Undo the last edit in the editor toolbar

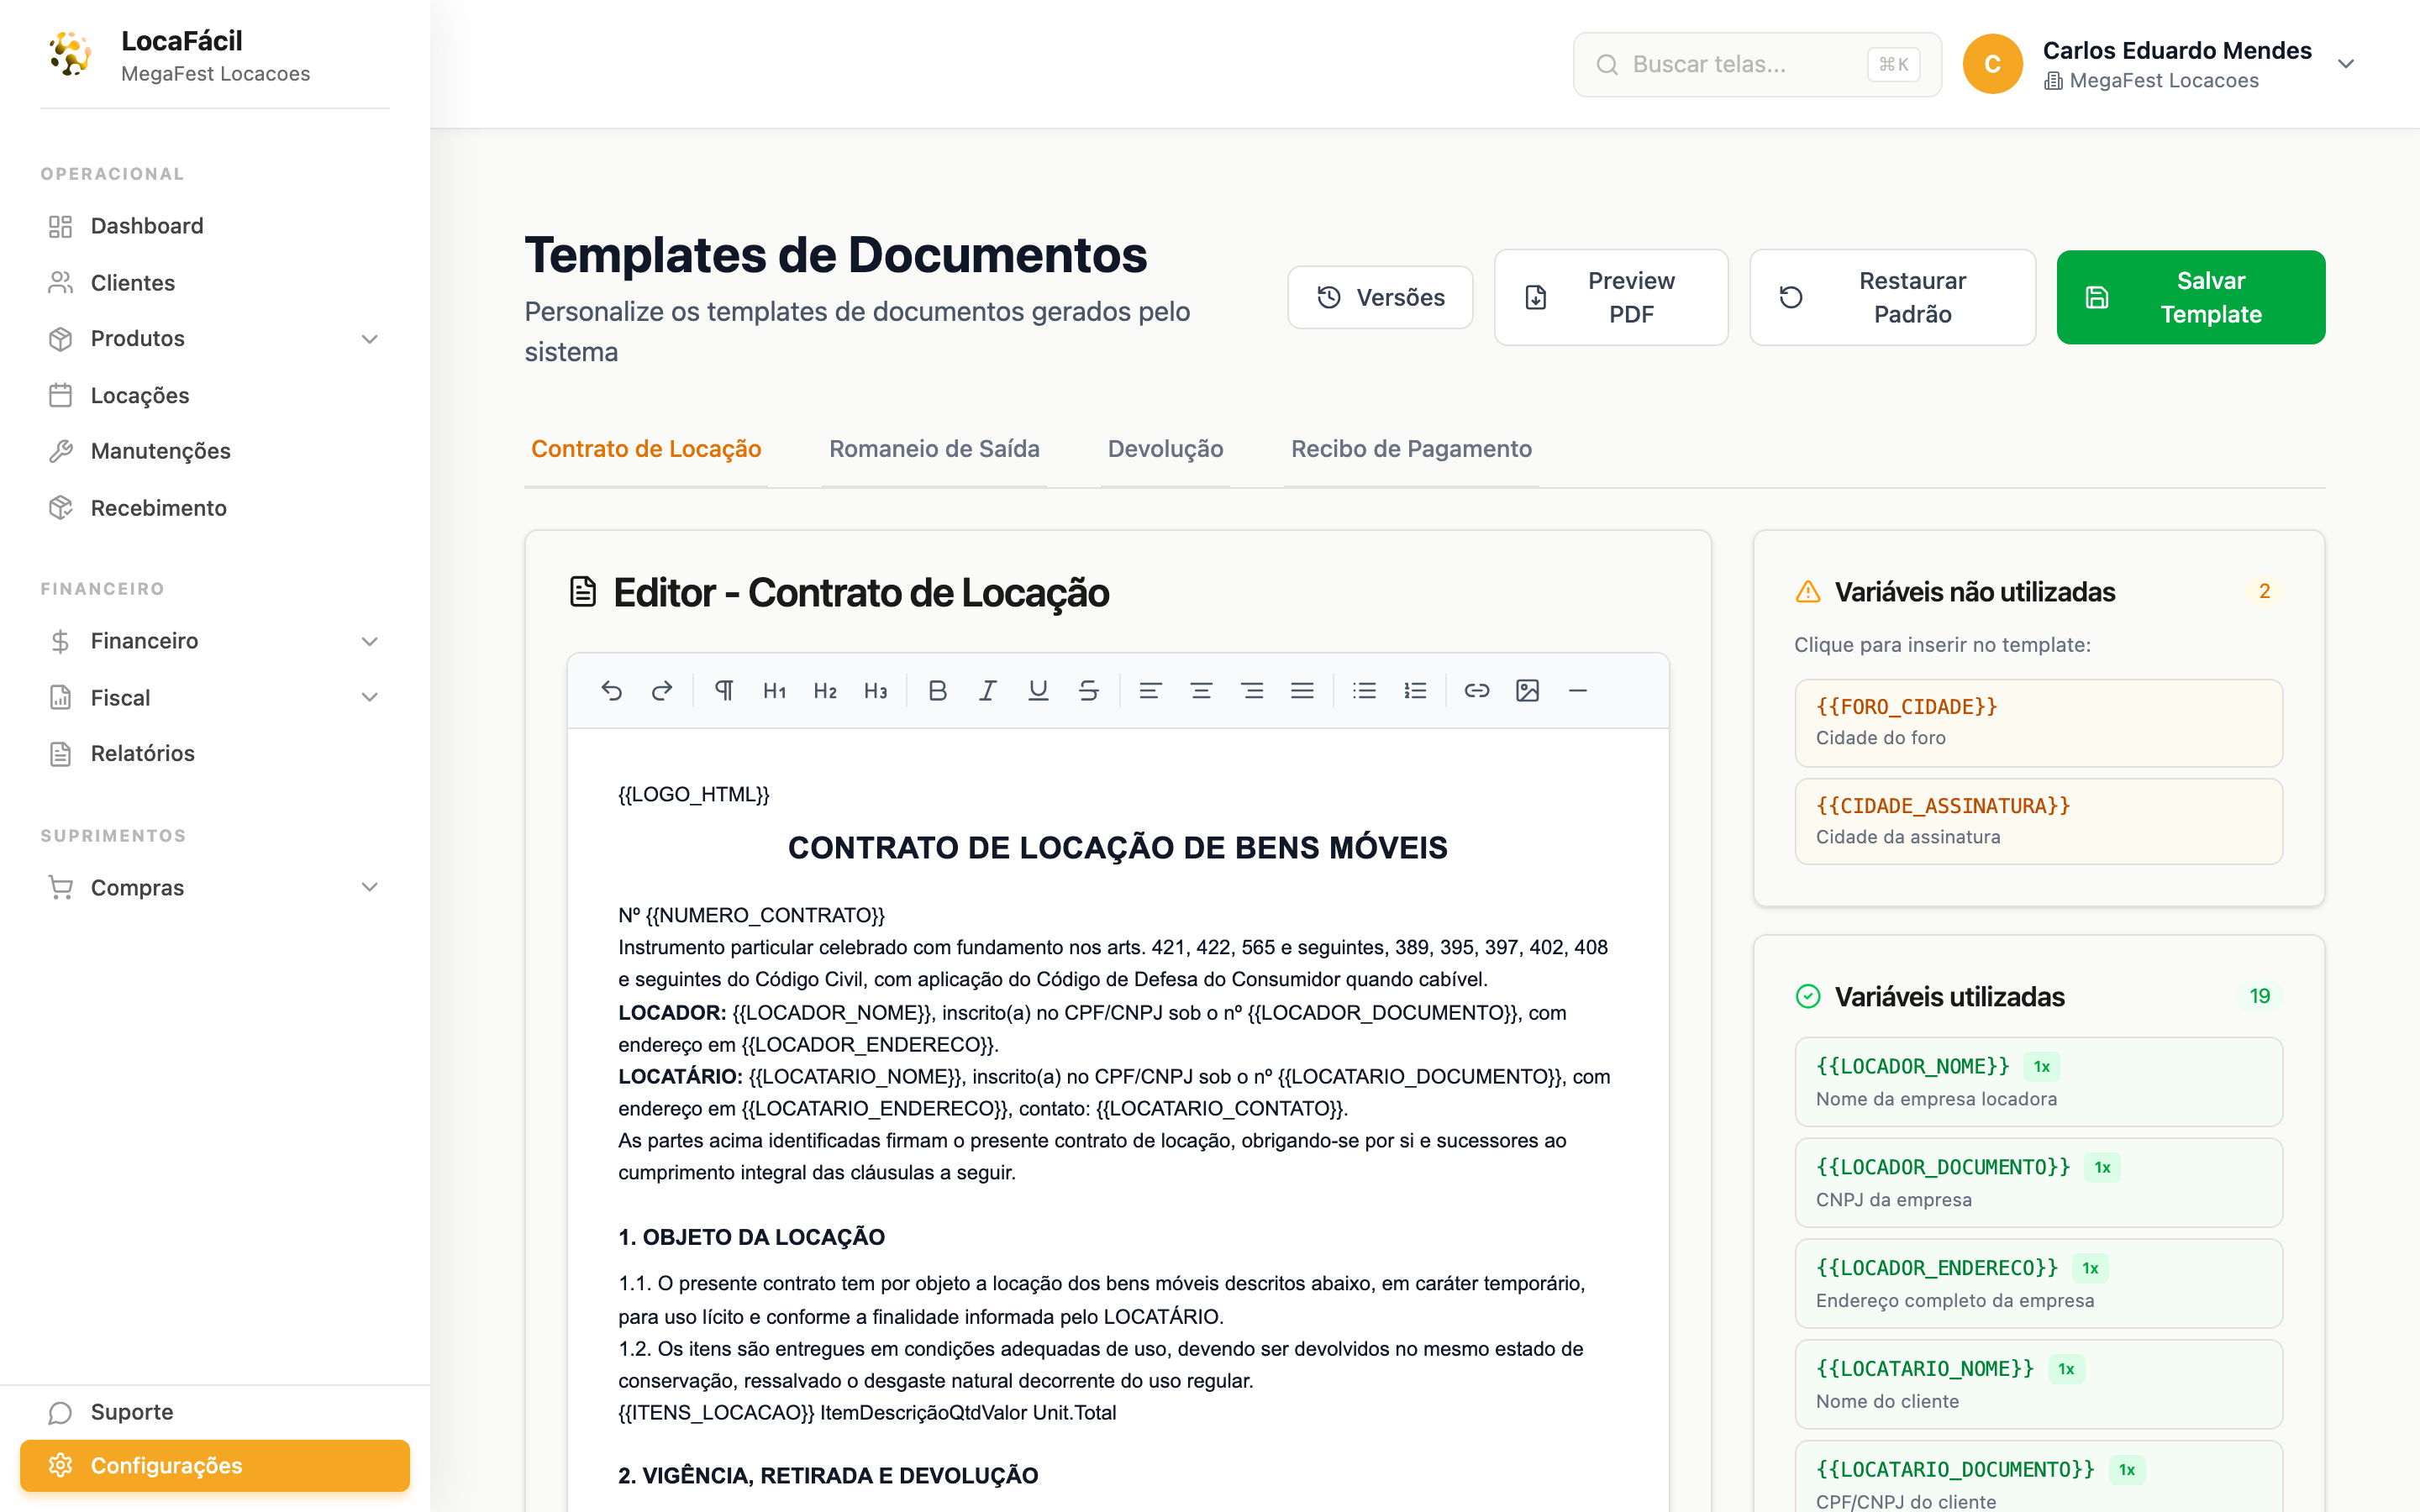611,690
